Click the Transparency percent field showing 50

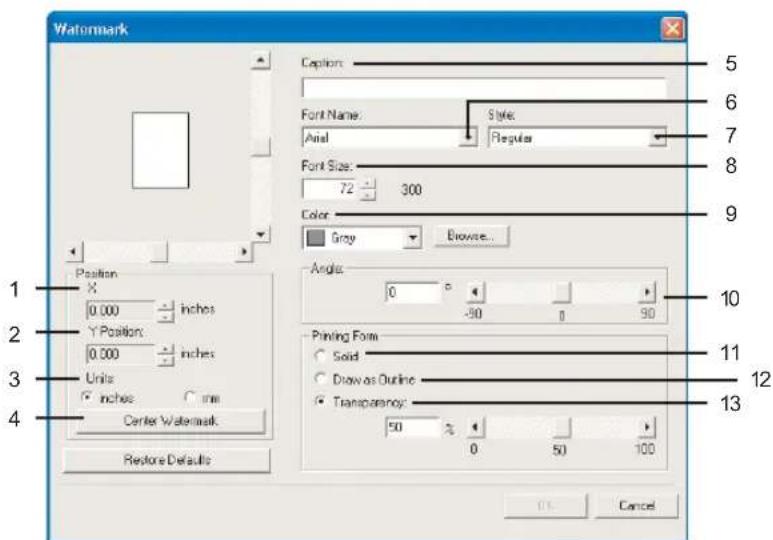(x=413, y=427)
